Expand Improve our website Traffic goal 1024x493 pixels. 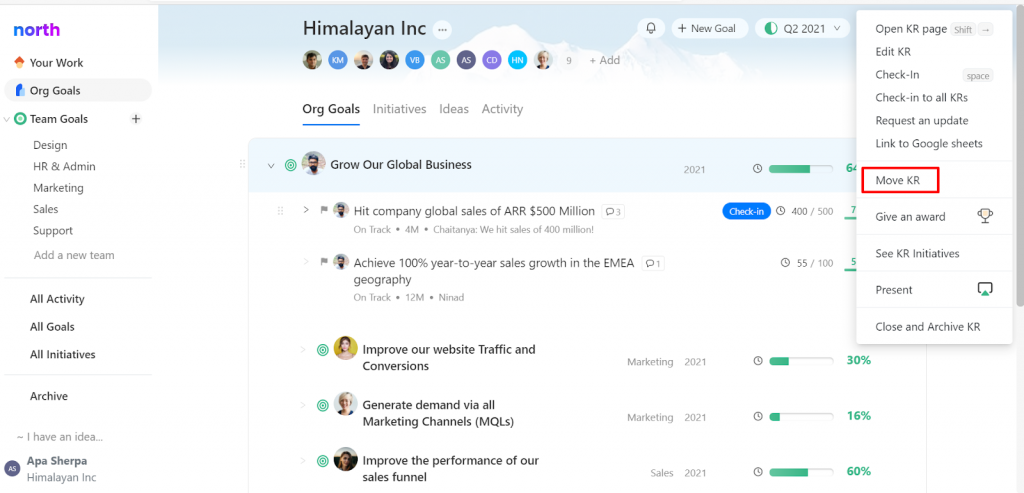303,349
